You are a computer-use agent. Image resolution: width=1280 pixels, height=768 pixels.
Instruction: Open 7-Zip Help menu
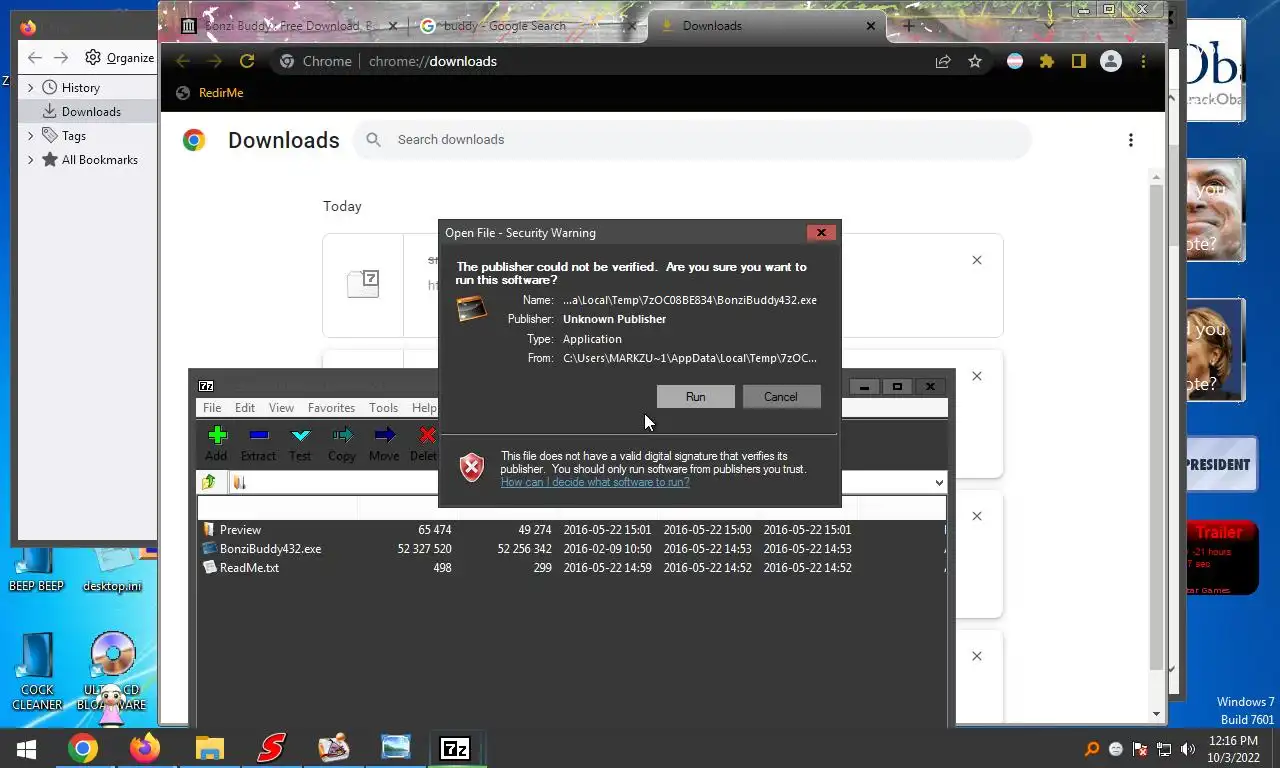point(424,408)
